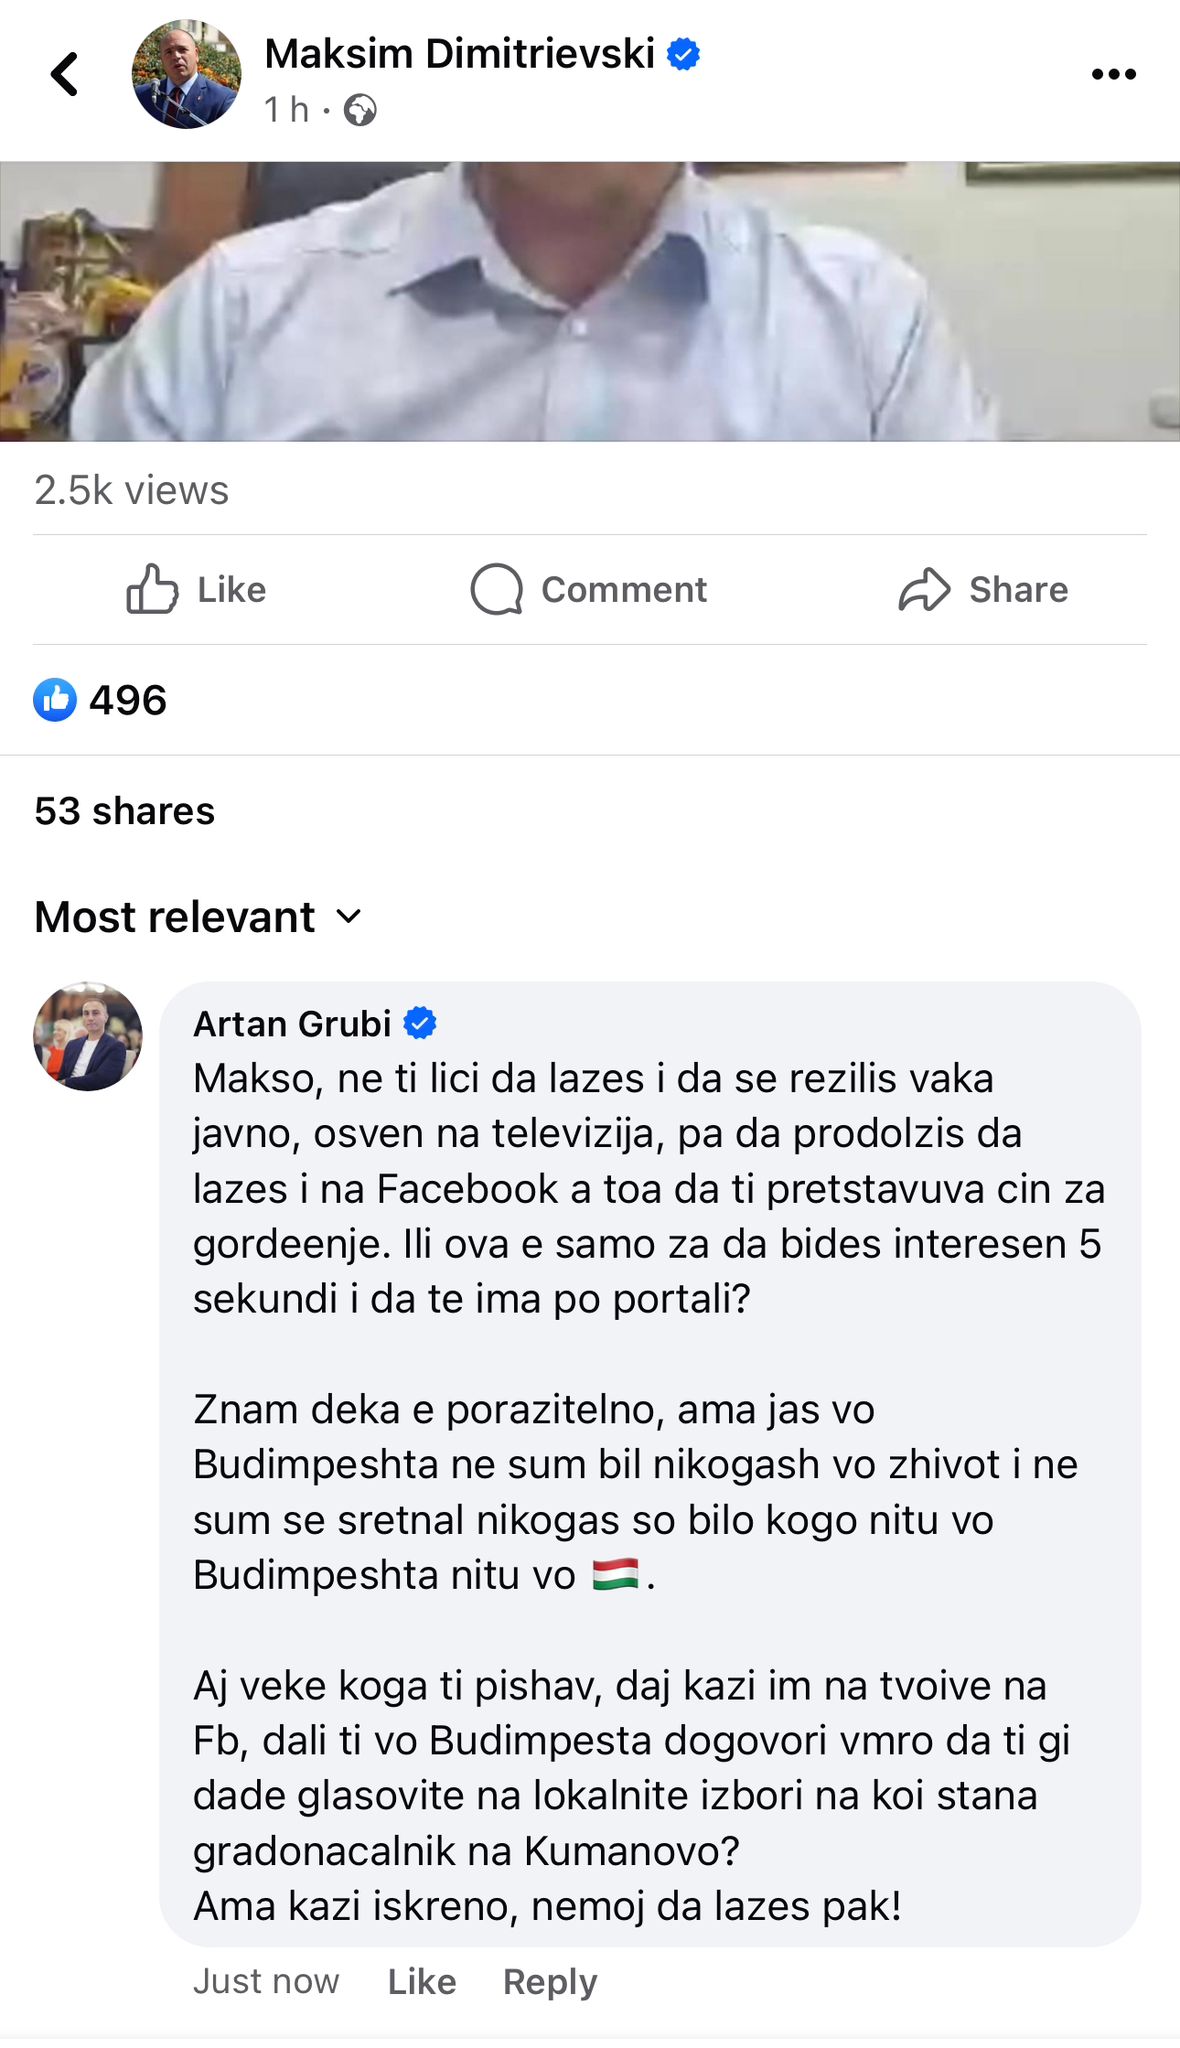Reply to Artan Grubi's comment
This screenshot has height=2048, width=1180.
click(550, 1982)
